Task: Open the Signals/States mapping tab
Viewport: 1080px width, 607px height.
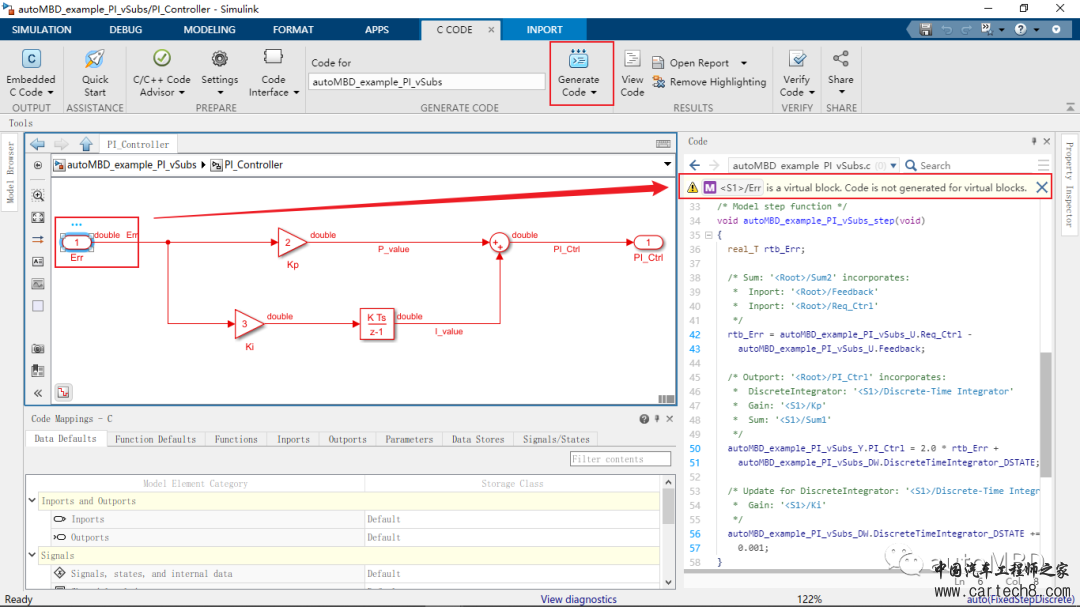Action: click(556, 439)
